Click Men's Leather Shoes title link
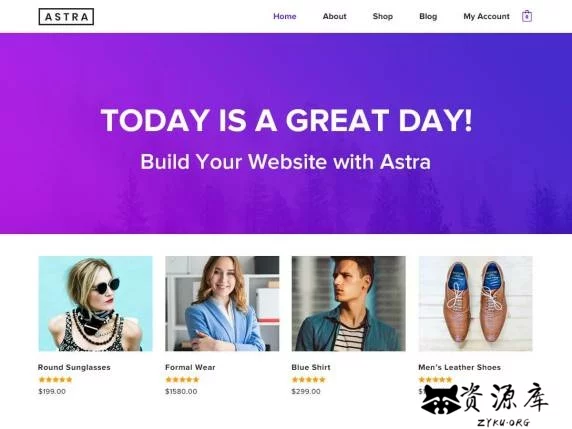 tap(459, 367)
